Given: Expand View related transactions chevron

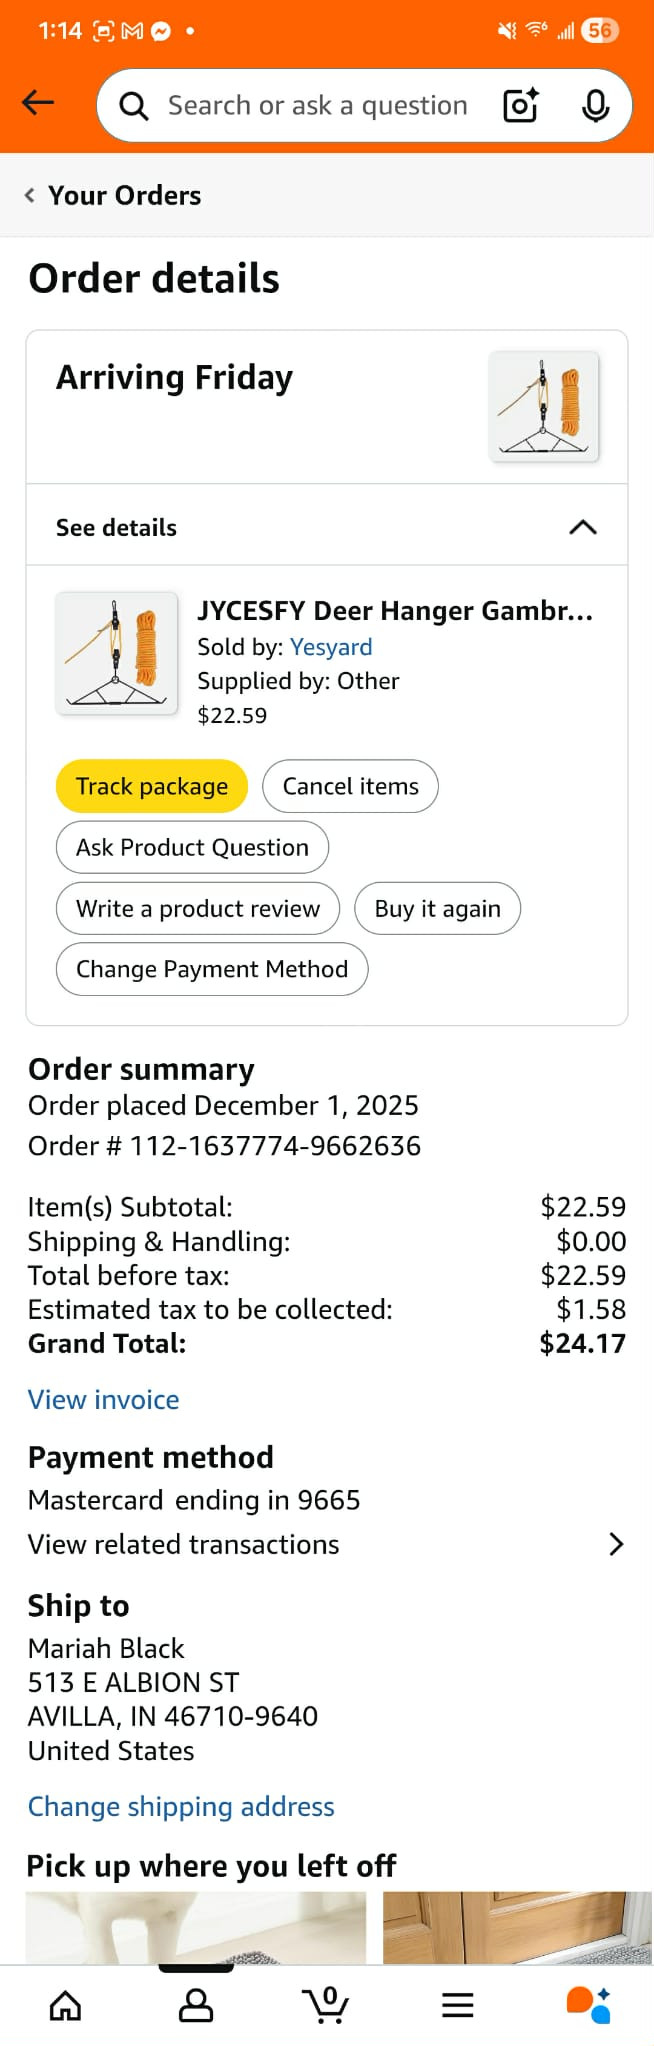Looking at the screenshot, I should click(x=616, y=1544).
